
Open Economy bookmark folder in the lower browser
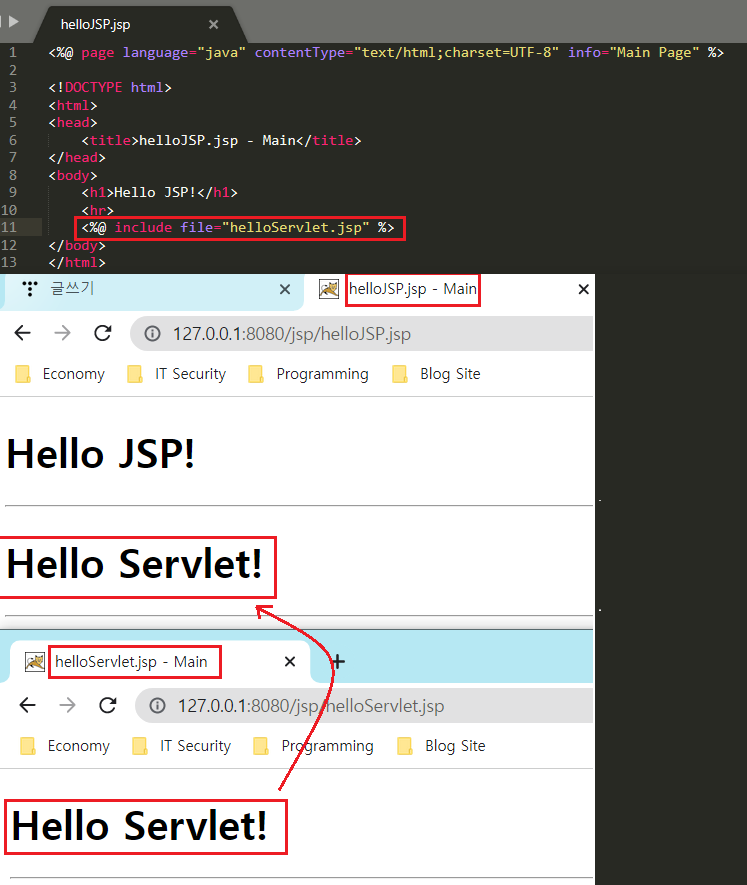click(x=65, y=746)
